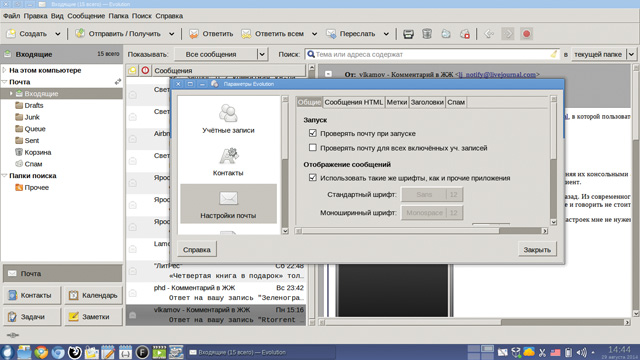
Task: Open the Send / Receive dropdown arrow
Action: pyautogui.click(x=171, y=34)
